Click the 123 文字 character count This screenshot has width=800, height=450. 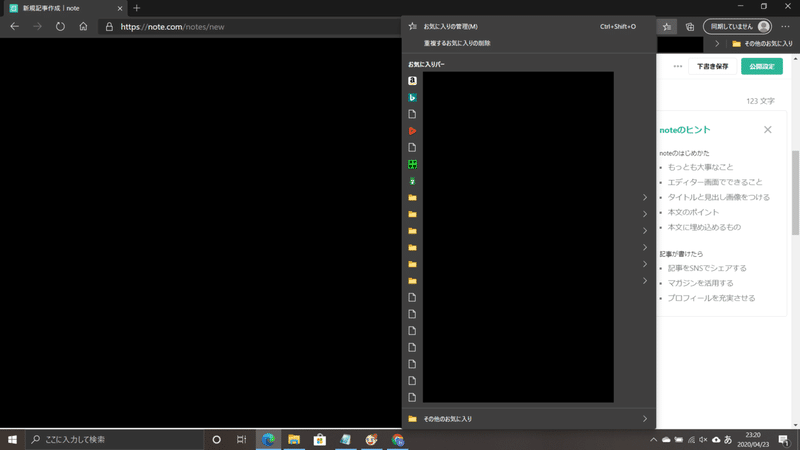[x=760, y=101]
